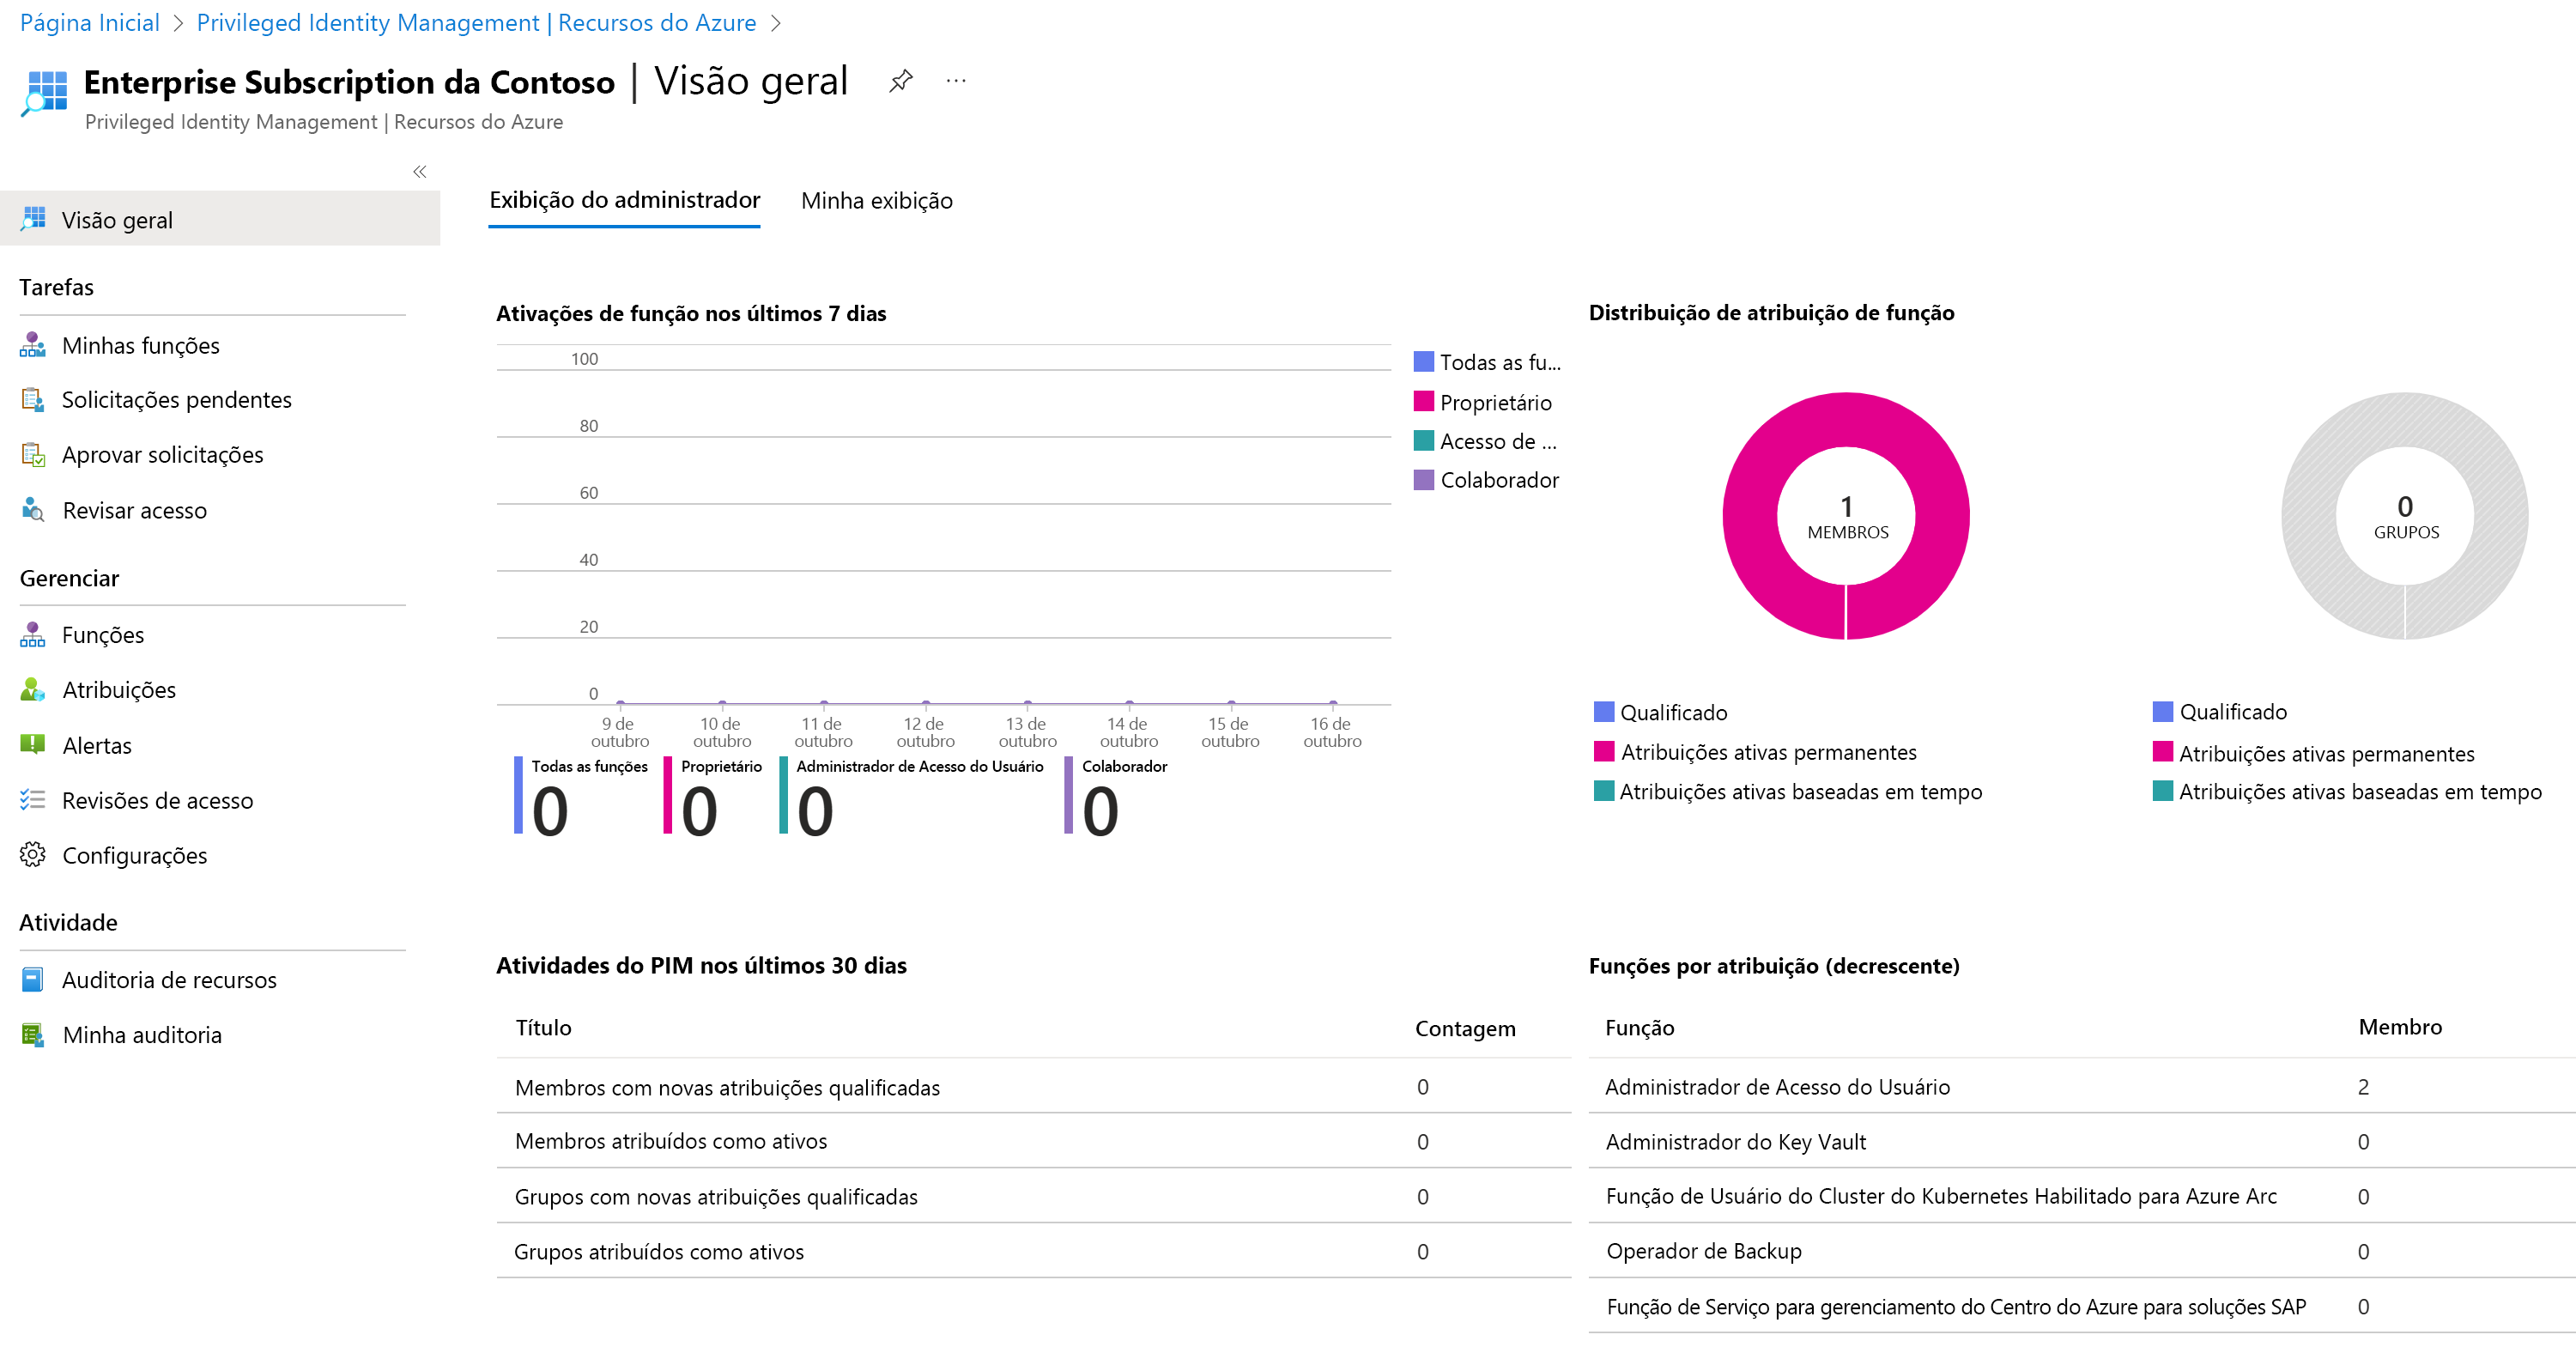Click the Aprovar solicitações icon
2576x1353 pixels.
coord(33,455)
